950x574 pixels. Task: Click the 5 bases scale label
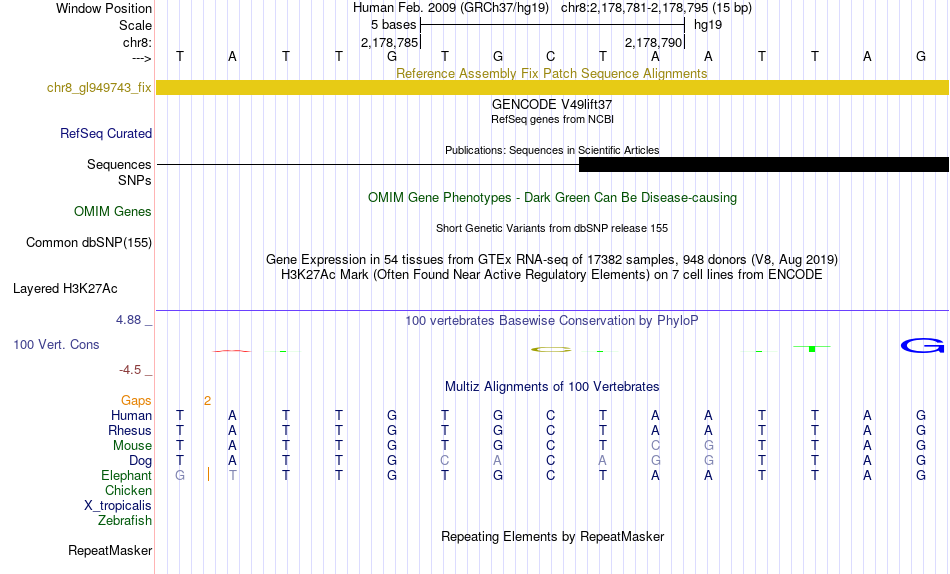[394, 25]
